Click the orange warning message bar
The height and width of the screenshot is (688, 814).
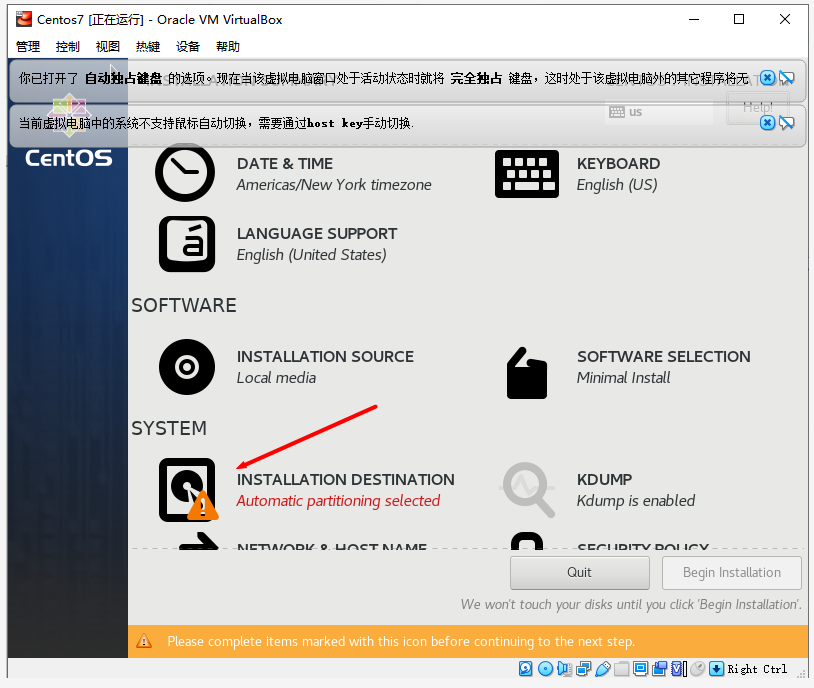point(468,642)
